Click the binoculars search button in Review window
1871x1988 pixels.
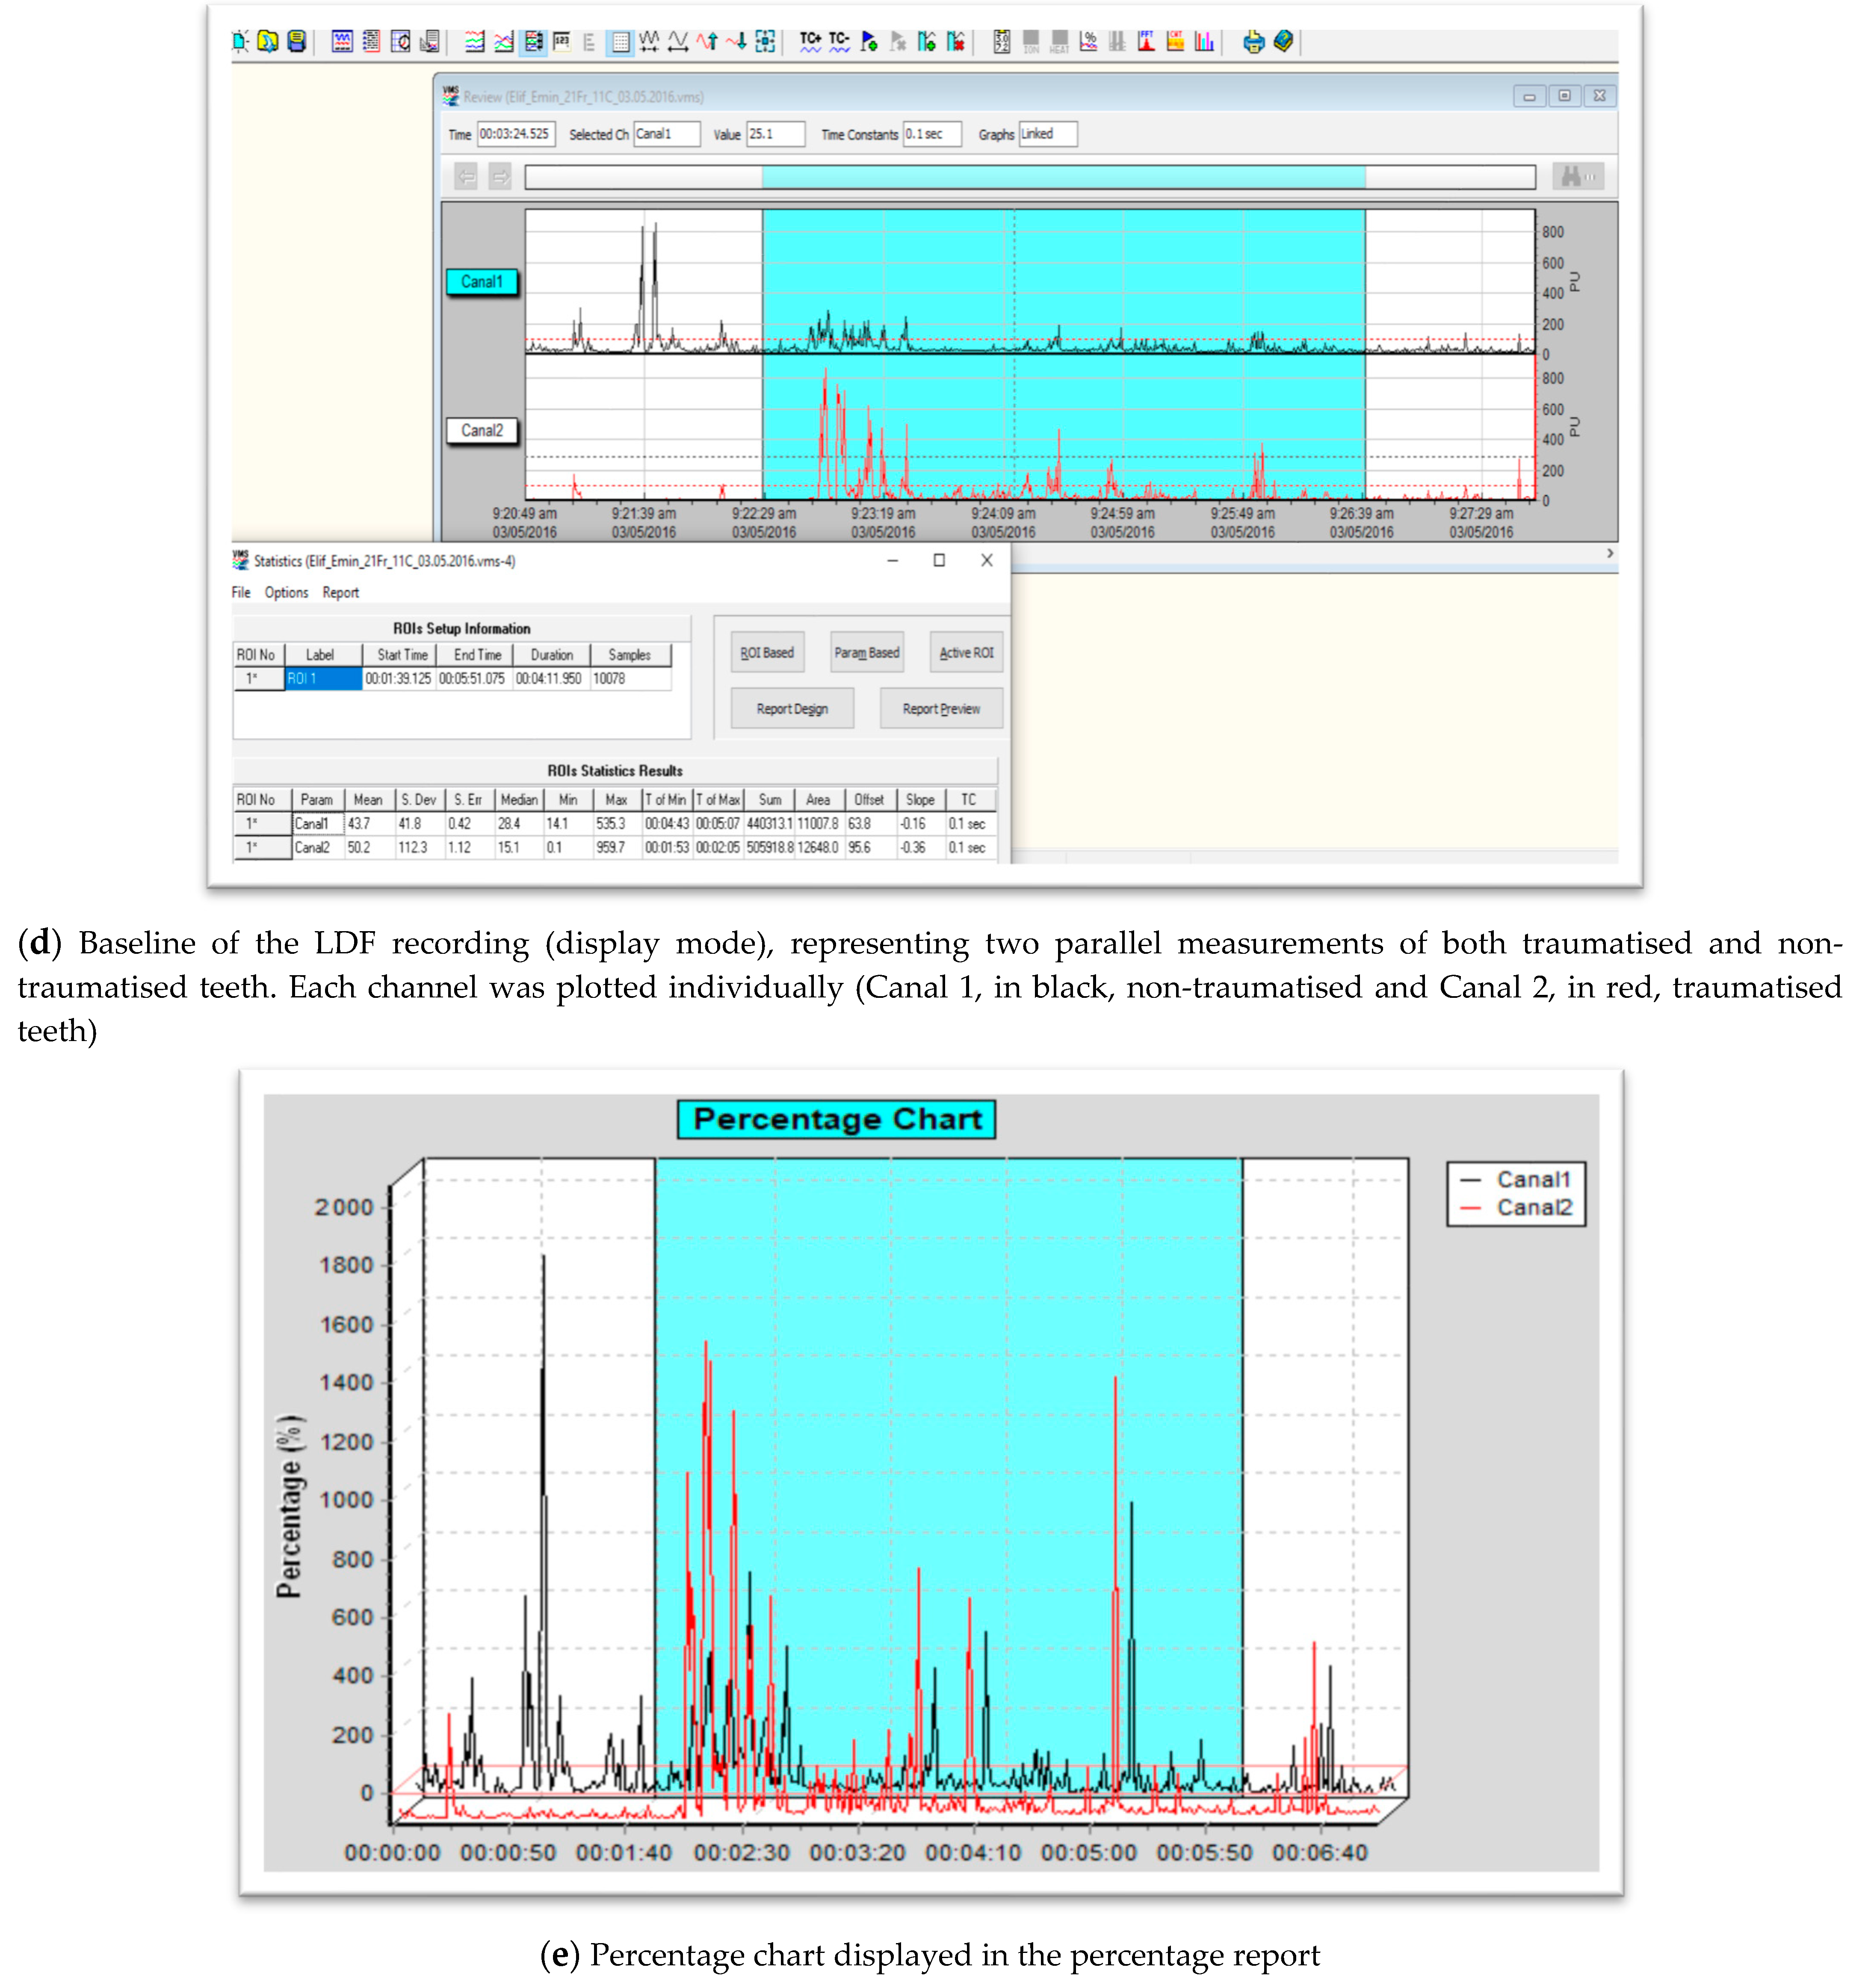coord(1578,177)
